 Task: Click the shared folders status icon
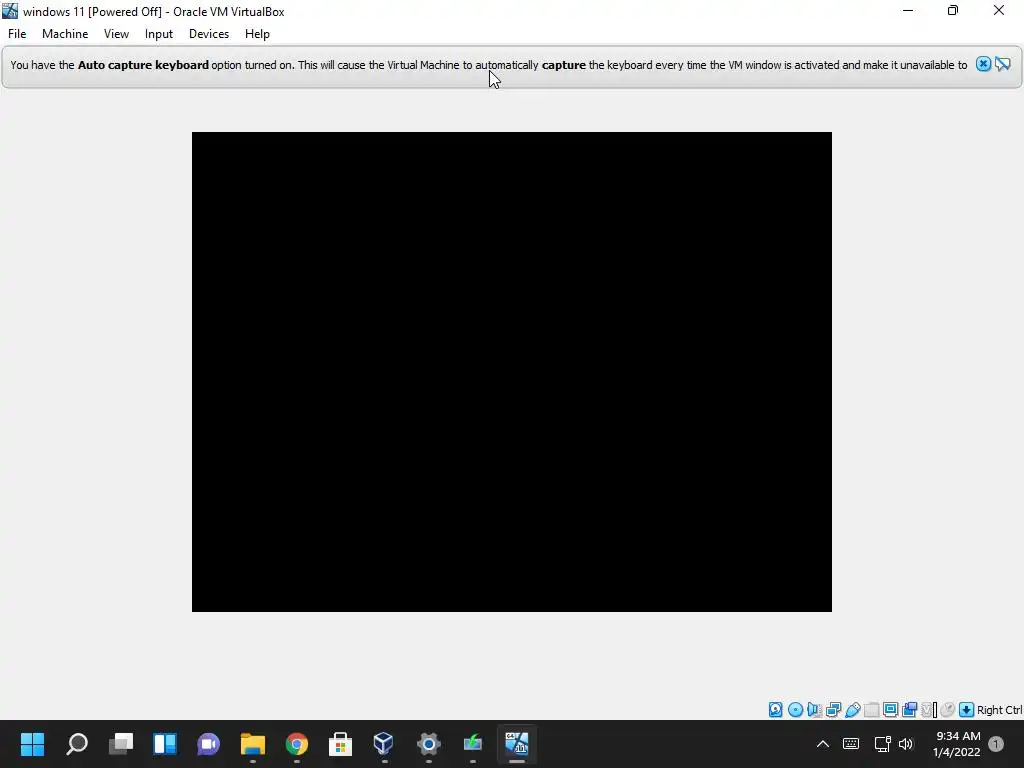pyautogui.click(x=872, y=710)
